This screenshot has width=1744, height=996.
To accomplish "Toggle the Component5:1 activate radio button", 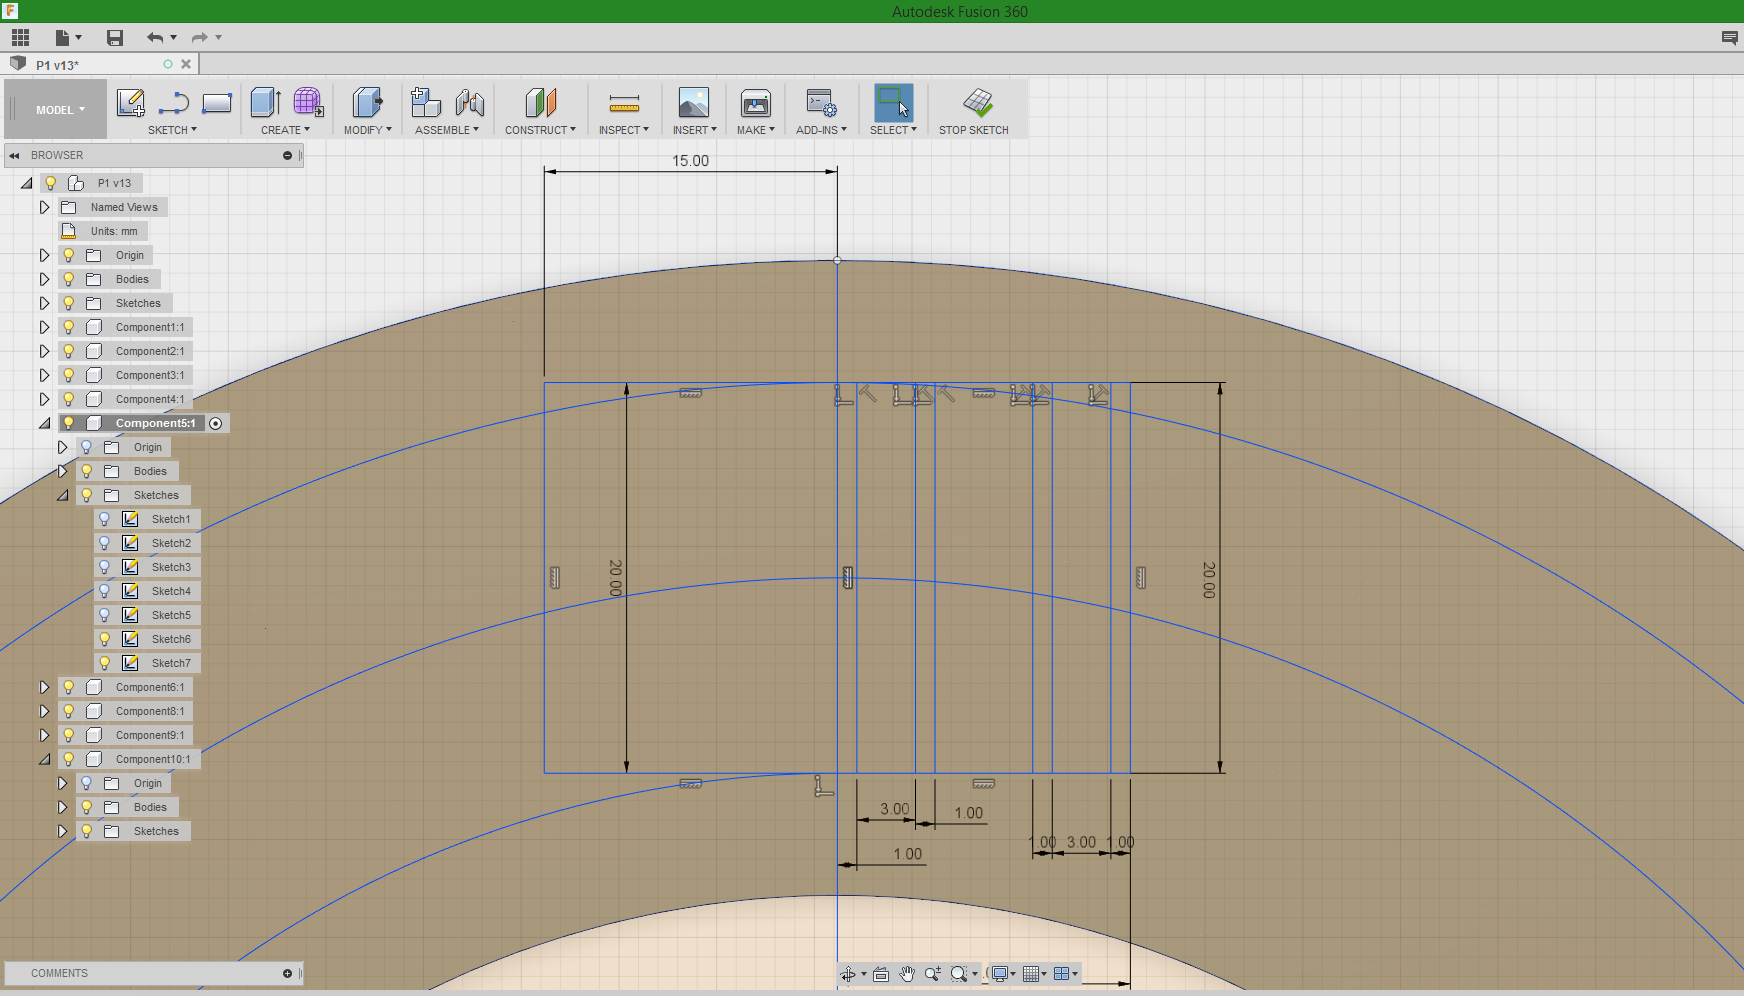I will [216, 423].
